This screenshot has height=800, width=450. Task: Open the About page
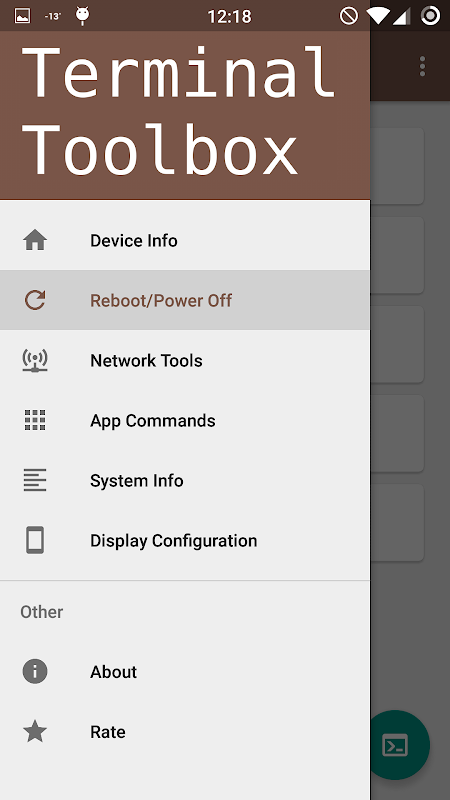click(x=185, y=671)
